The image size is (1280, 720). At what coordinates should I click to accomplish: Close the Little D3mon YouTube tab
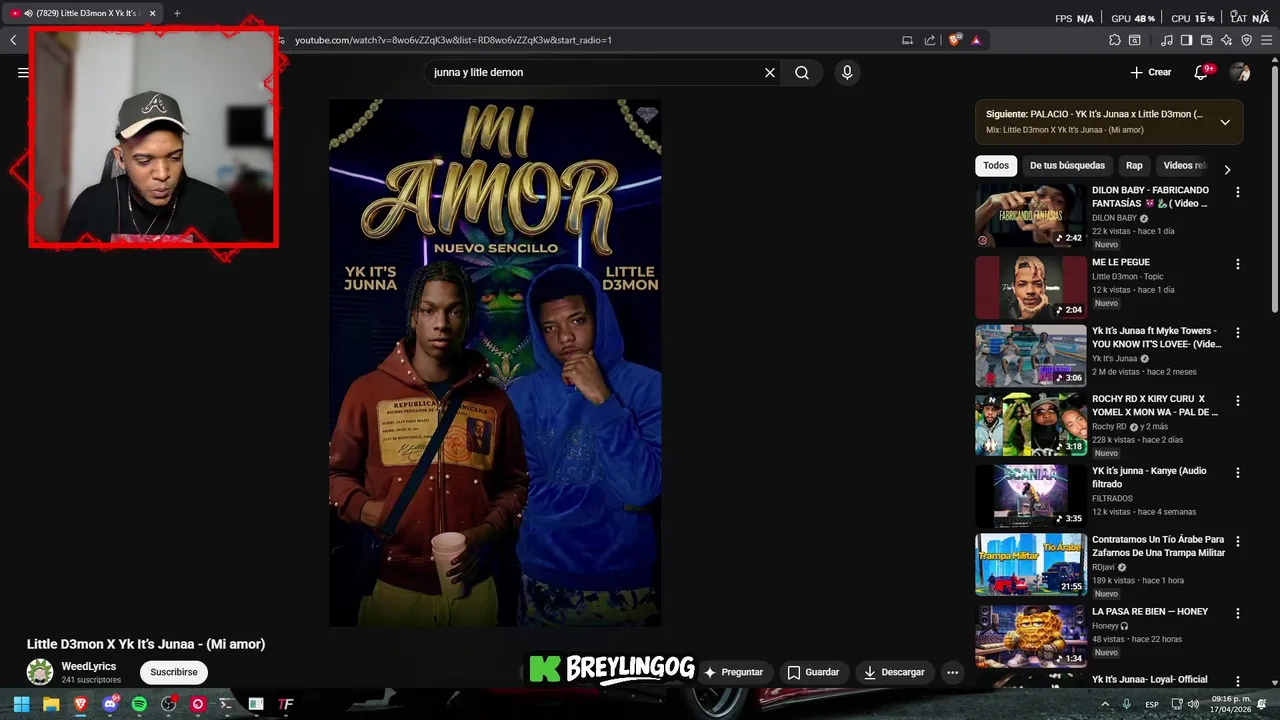tap(152, 13)
